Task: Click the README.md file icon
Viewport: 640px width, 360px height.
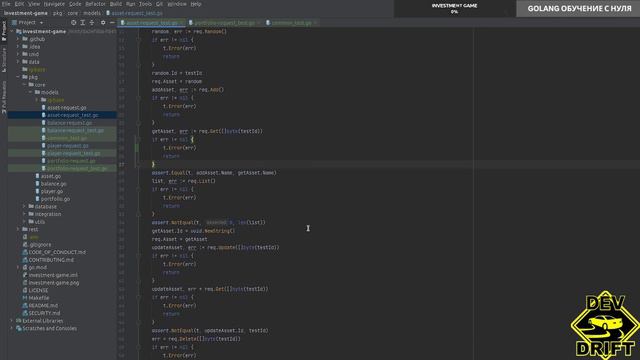Action: click(x=25, y=305)
